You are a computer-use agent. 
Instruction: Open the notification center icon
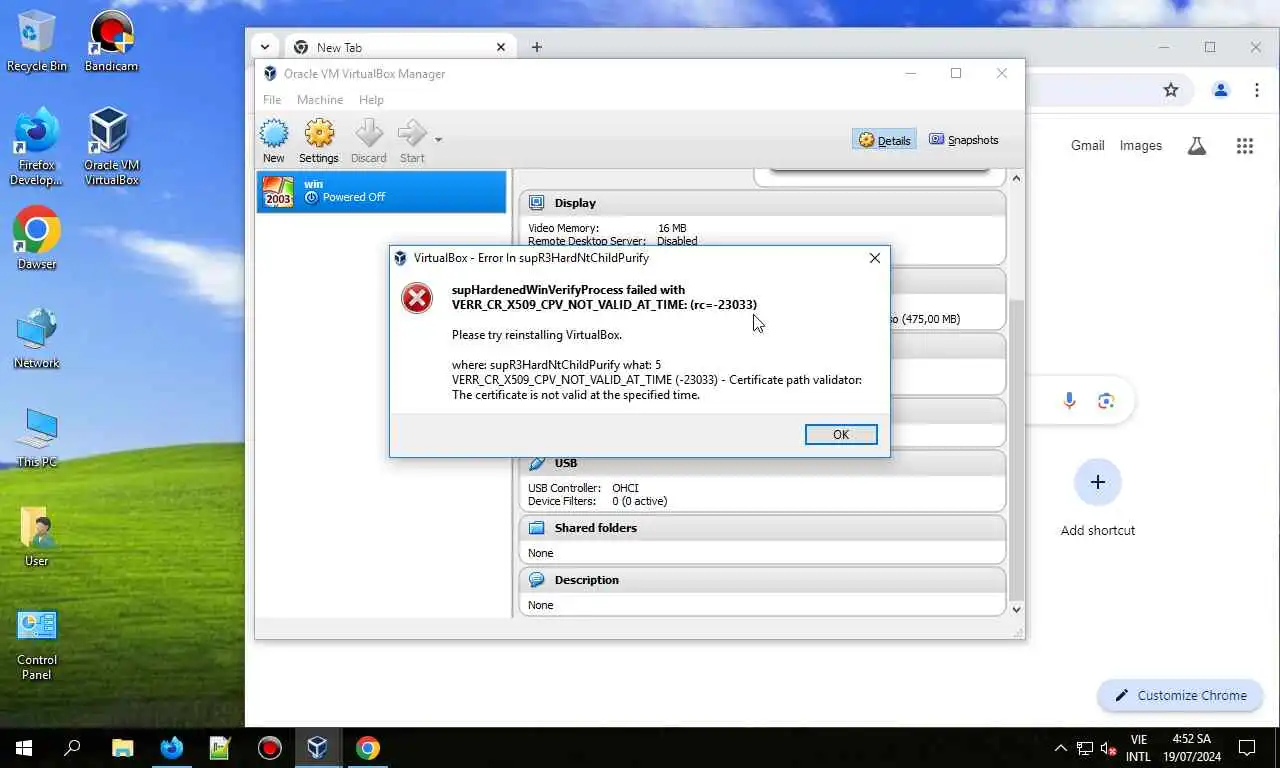(x=1247, y=748)
